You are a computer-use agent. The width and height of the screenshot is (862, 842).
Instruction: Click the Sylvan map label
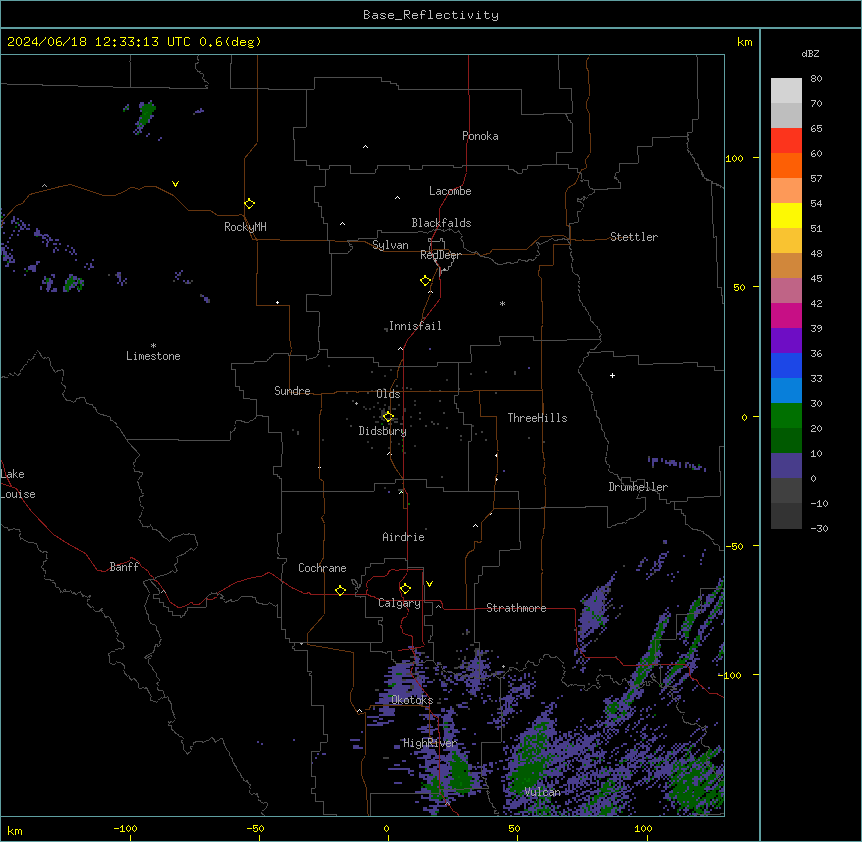(x=390, y=245)
